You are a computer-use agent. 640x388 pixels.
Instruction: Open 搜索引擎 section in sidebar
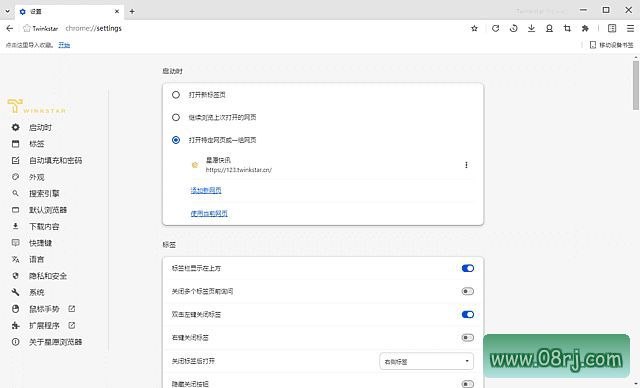(44, 193)
